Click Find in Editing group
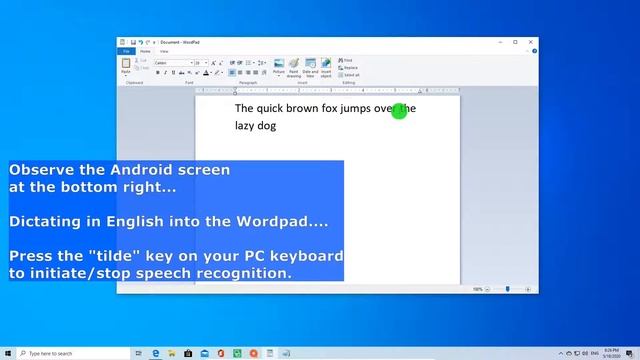Image resolution: width=640 pixels, height=360 pixels. pos(345,60)
